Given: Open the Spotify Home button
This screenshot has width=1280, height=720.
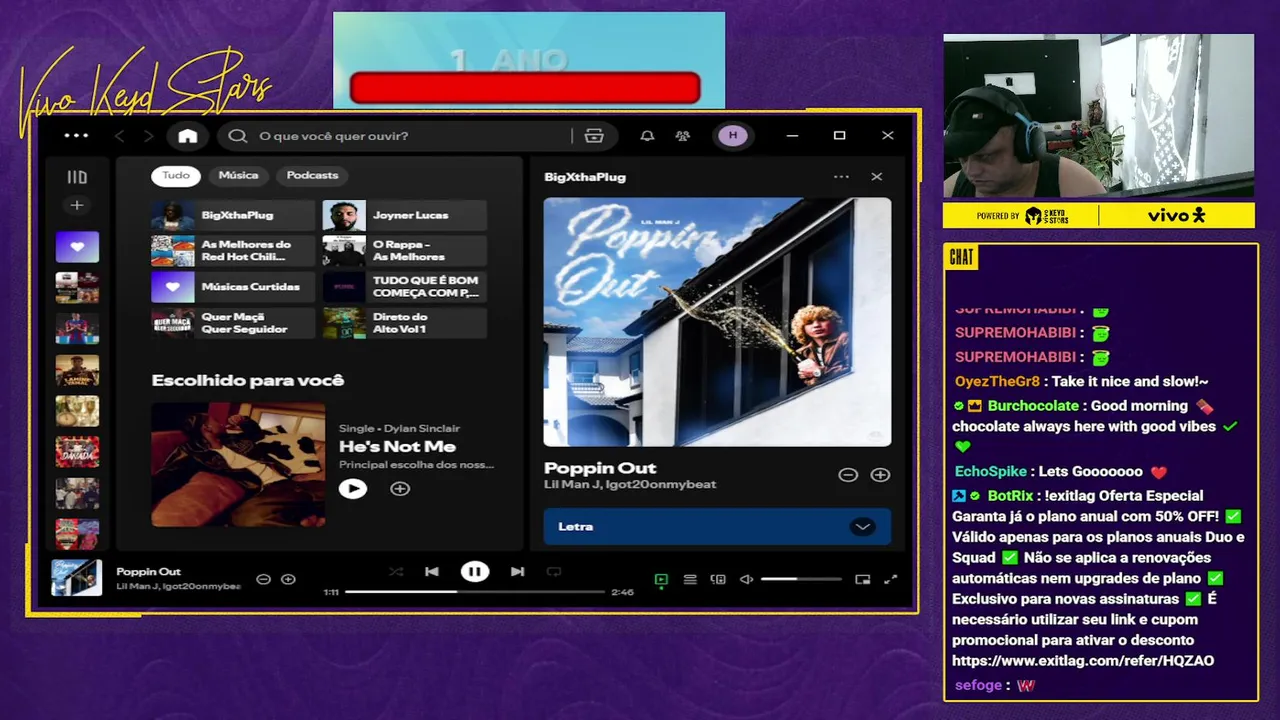Looking at the screenshot, I should (x=188, y=136).
